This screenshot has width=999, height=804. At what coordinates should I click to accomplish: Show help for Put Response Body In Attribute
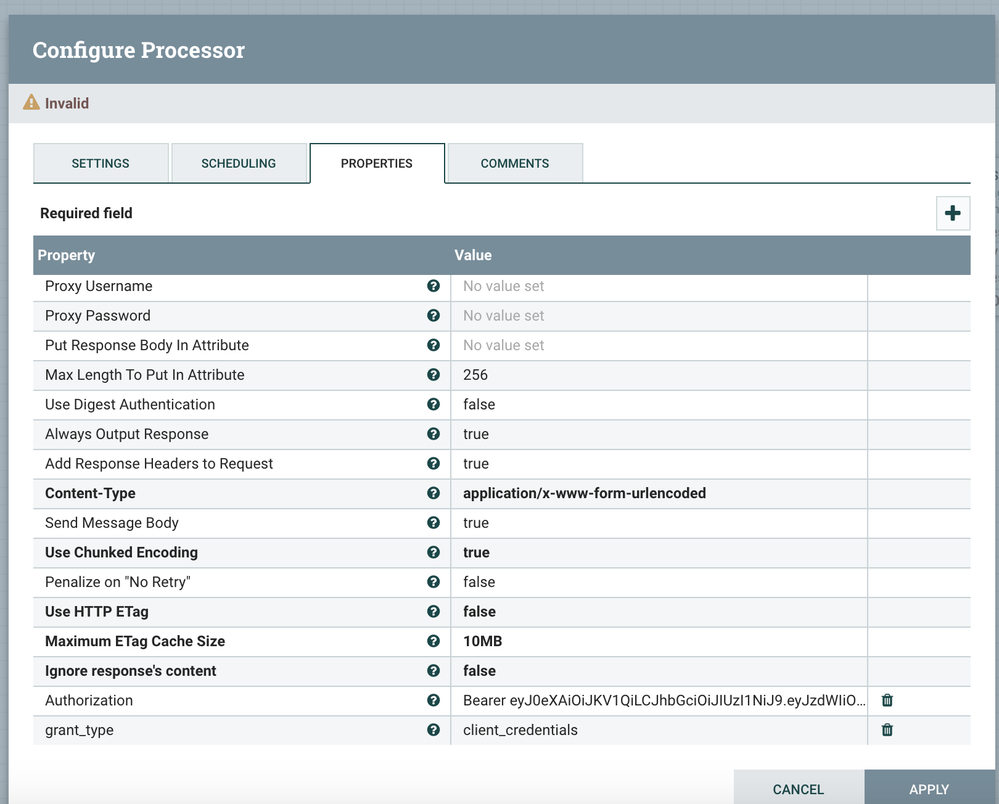pos(433,345)
